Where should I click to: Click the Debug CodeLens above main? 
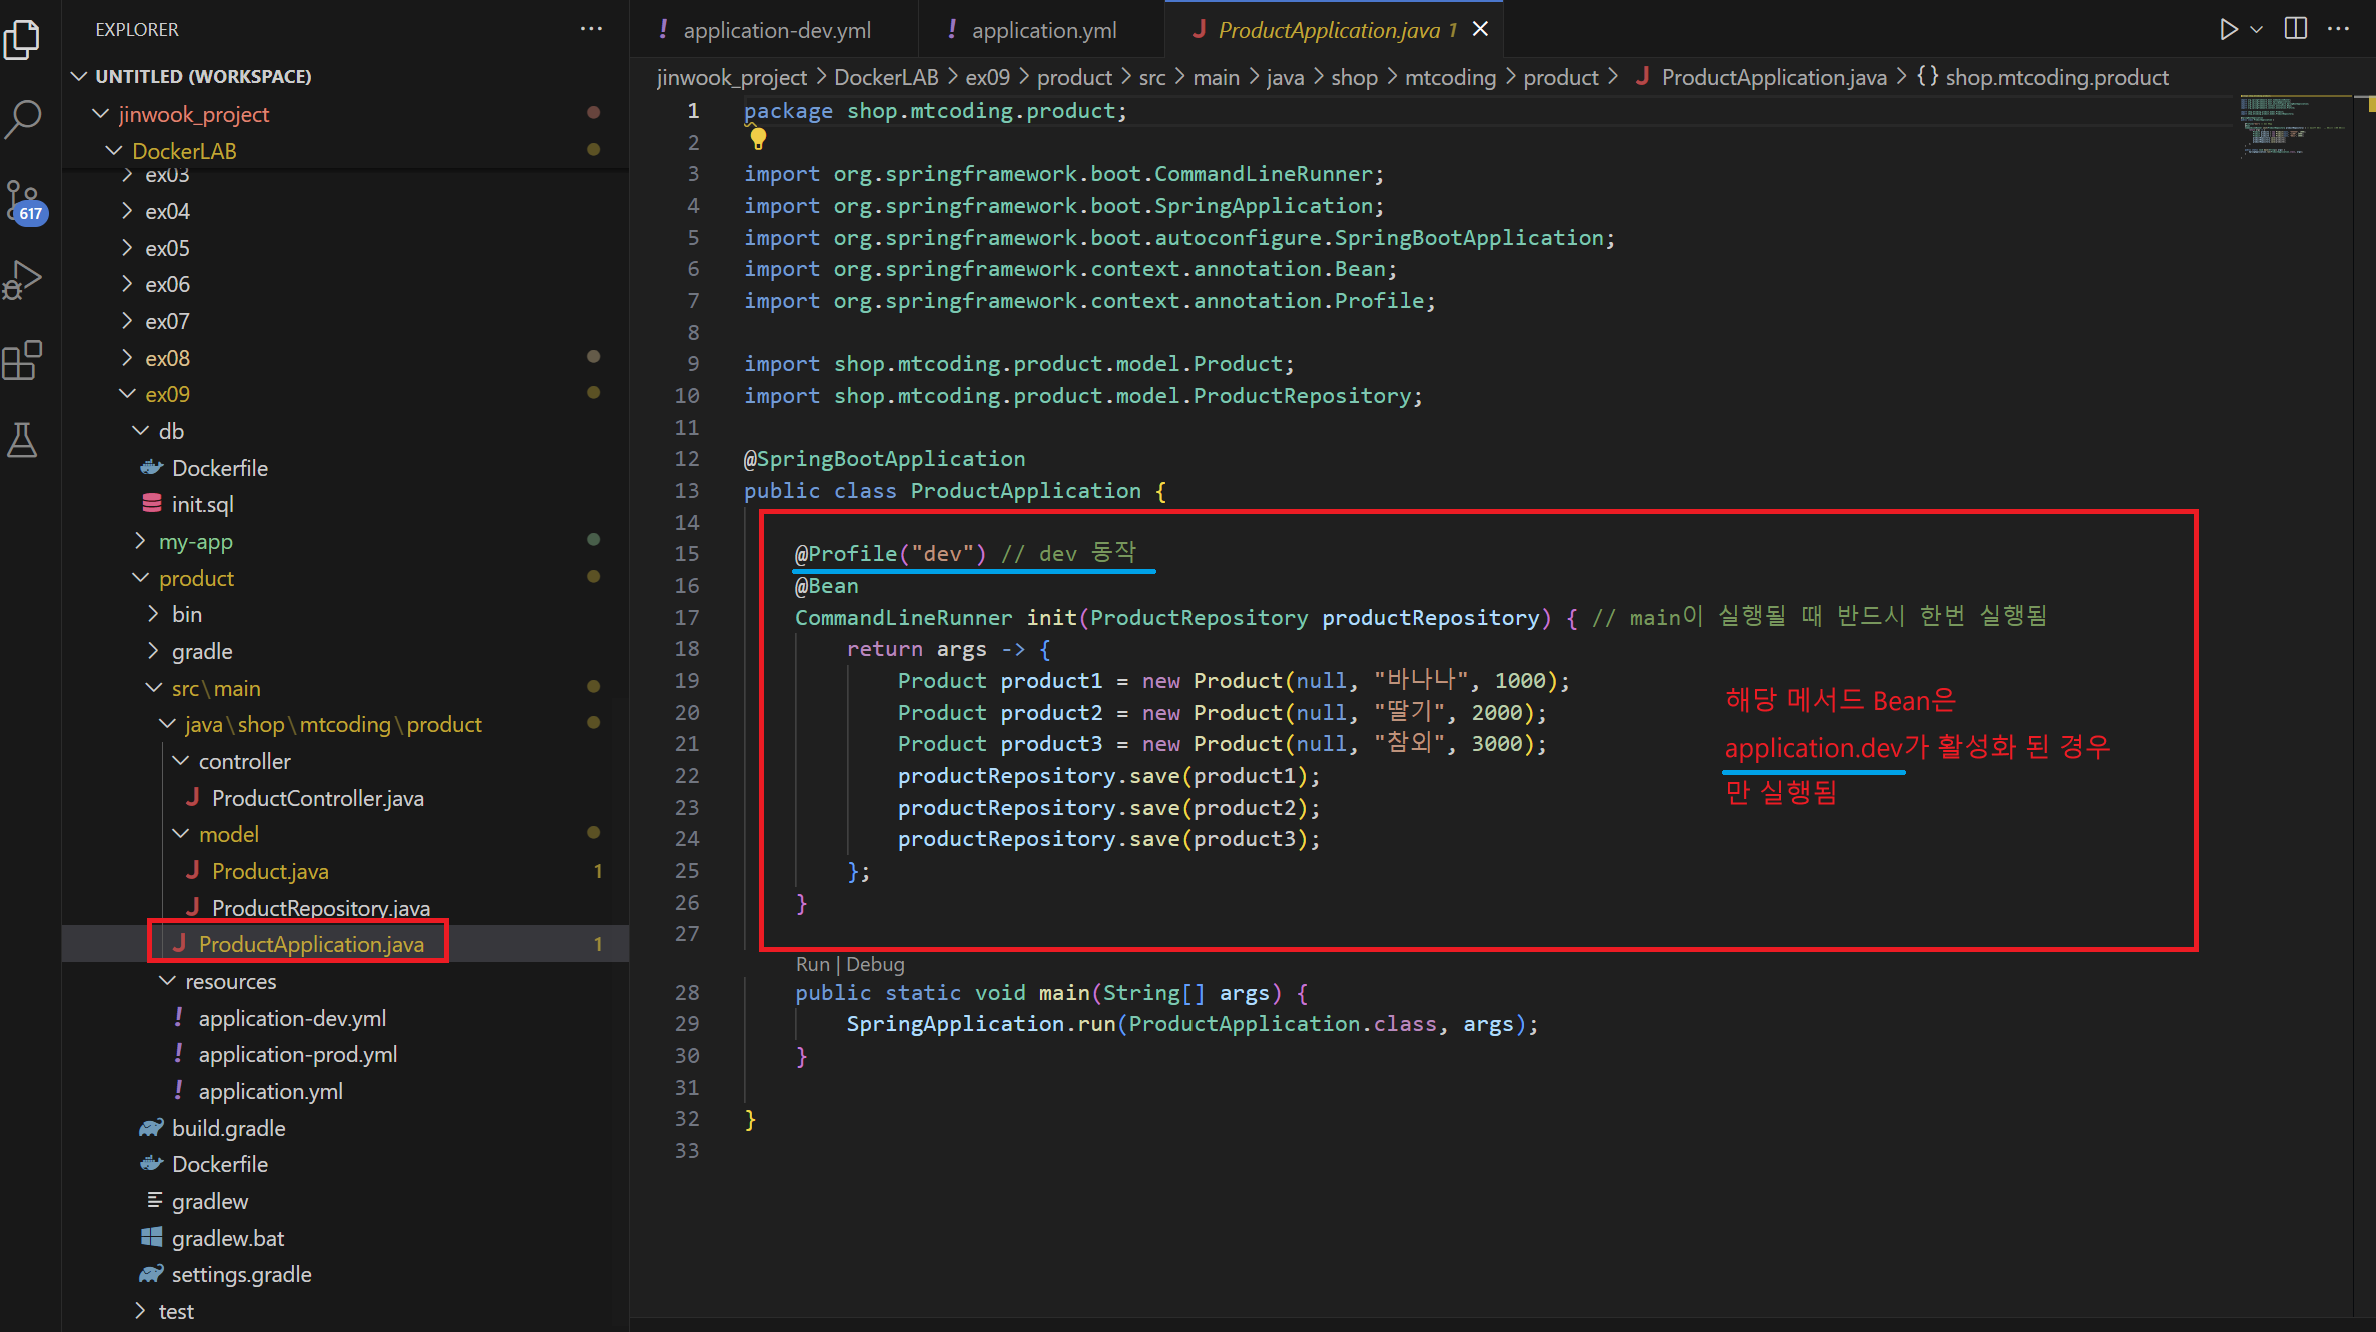[875, 964]
